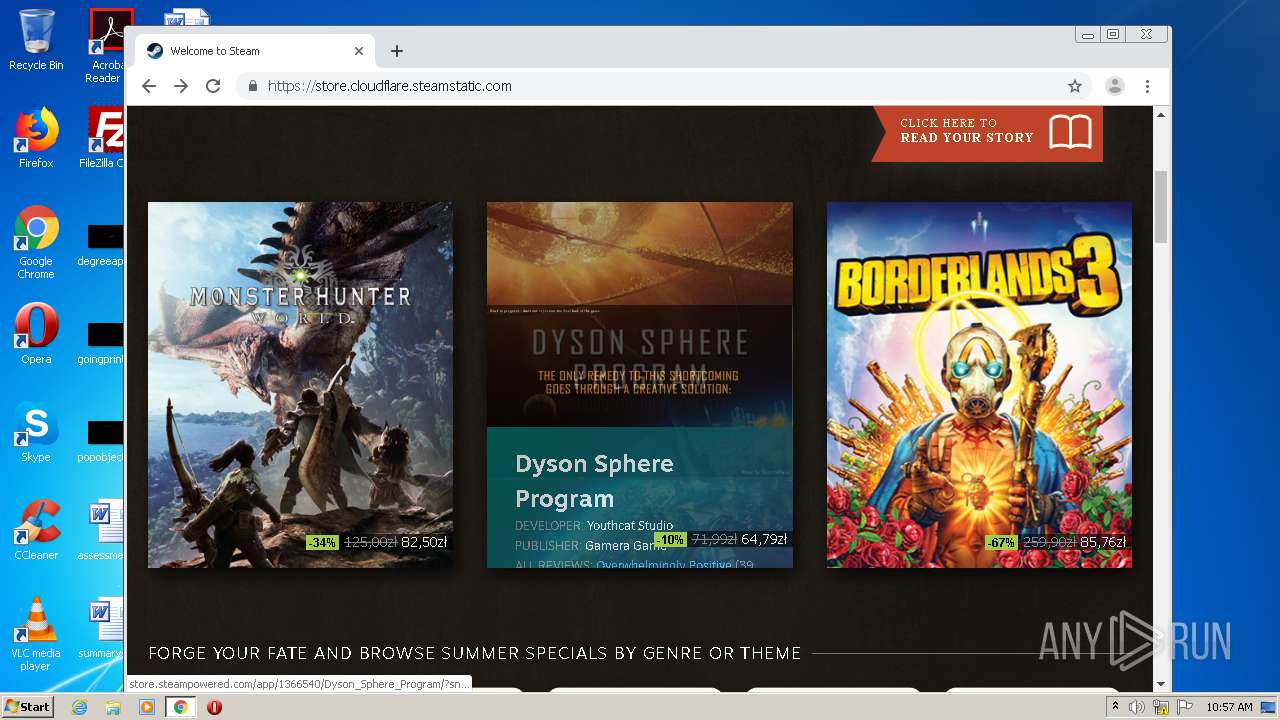Minimize the Chrome window
Screen dimensions: 1280x720
(1087, 35)
